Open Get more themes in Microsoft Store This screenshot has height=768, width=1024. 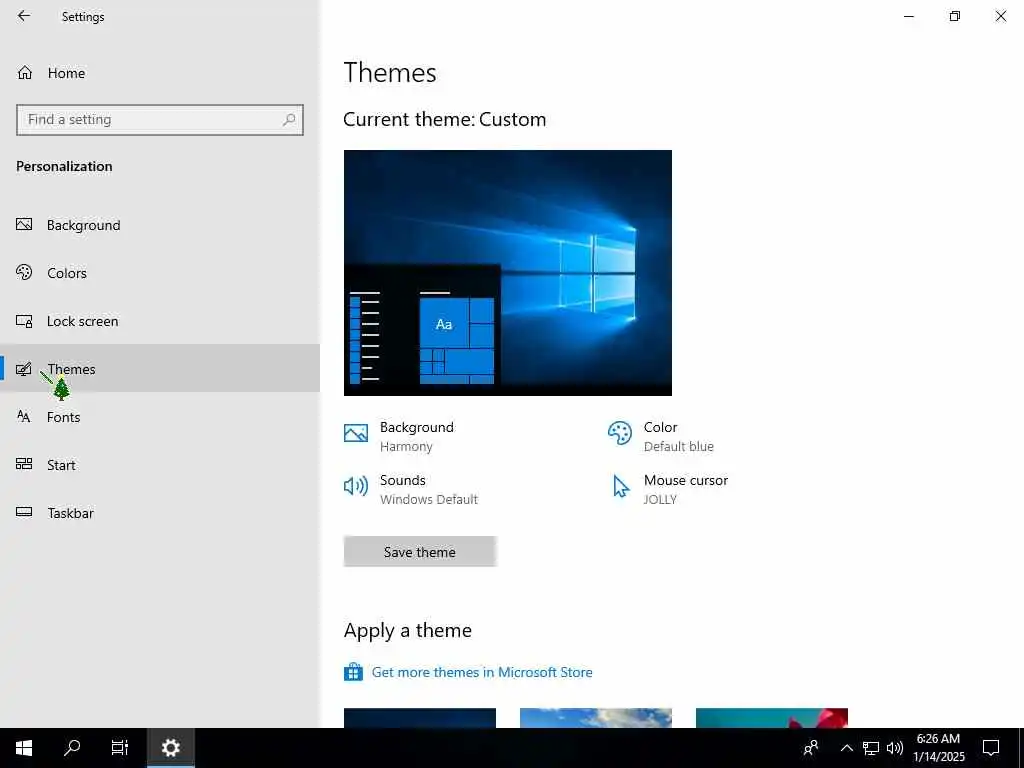click(482, 672)
